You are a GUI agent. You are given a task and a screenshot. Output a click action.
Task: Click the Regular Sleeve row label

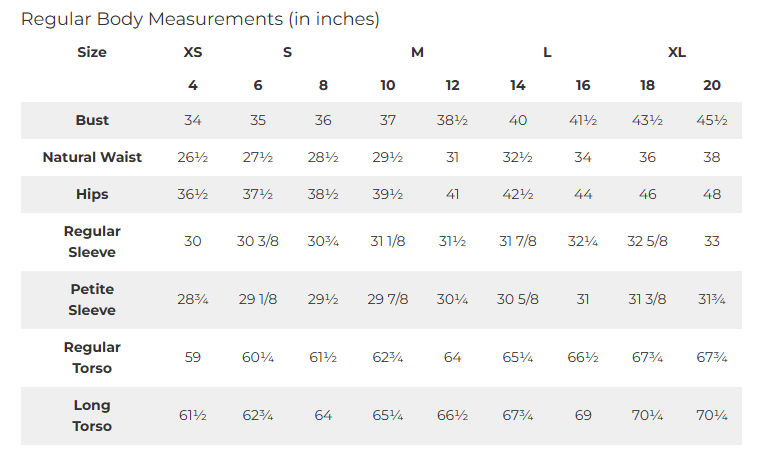point(92,241)
